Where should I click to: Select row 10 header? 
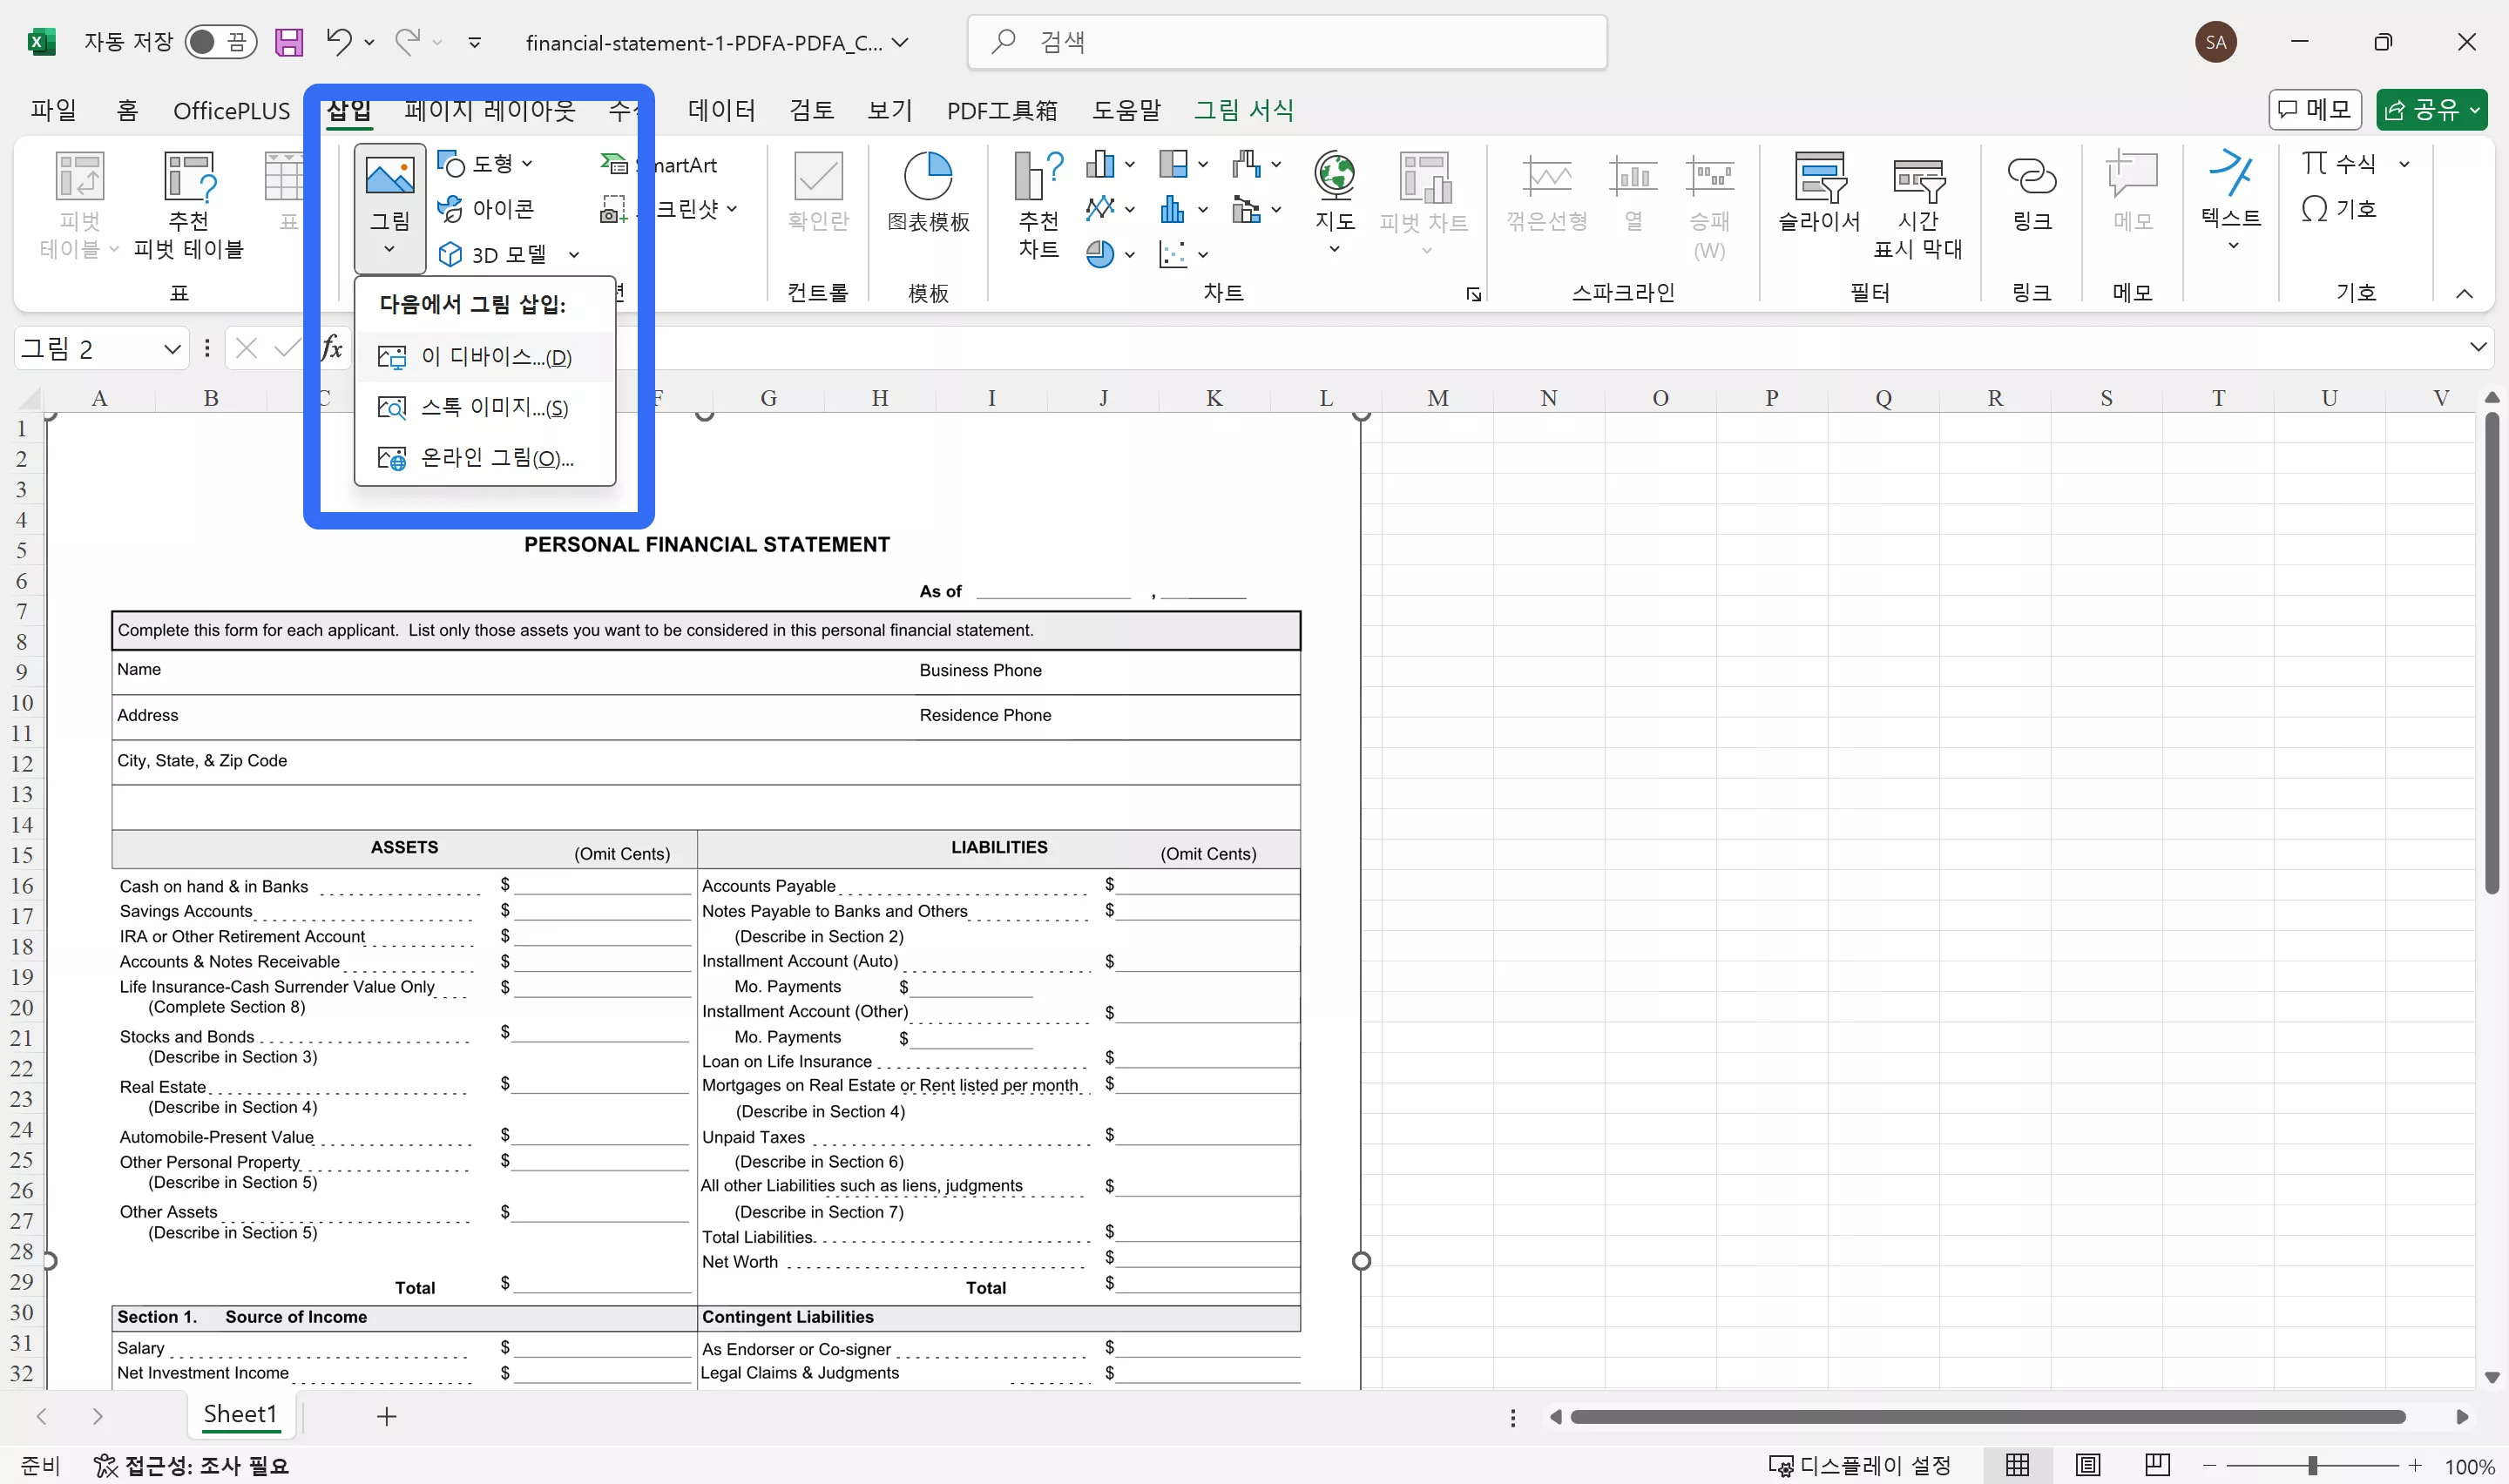coord(22,703)
